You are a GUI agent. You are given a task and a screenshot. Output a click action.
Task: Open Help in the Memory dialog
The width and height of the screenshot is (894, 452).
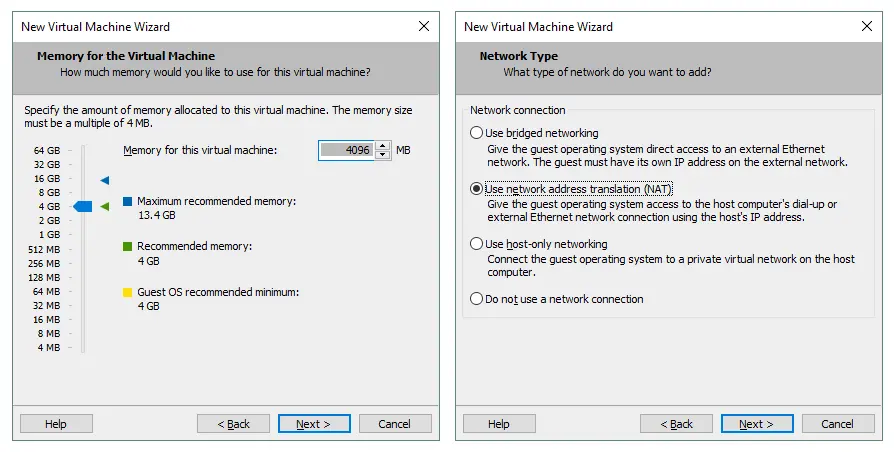[x=56, y=424]
